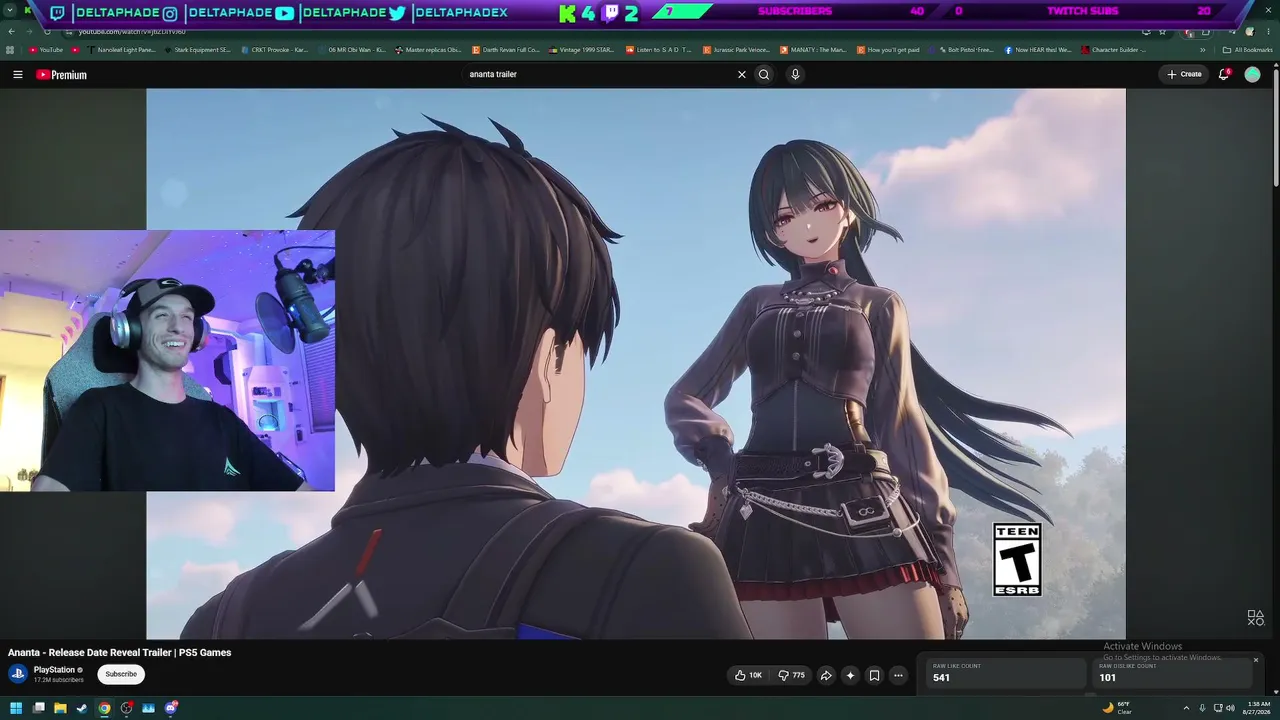Open the Jurassic Park bookmark

pos(736,50)
